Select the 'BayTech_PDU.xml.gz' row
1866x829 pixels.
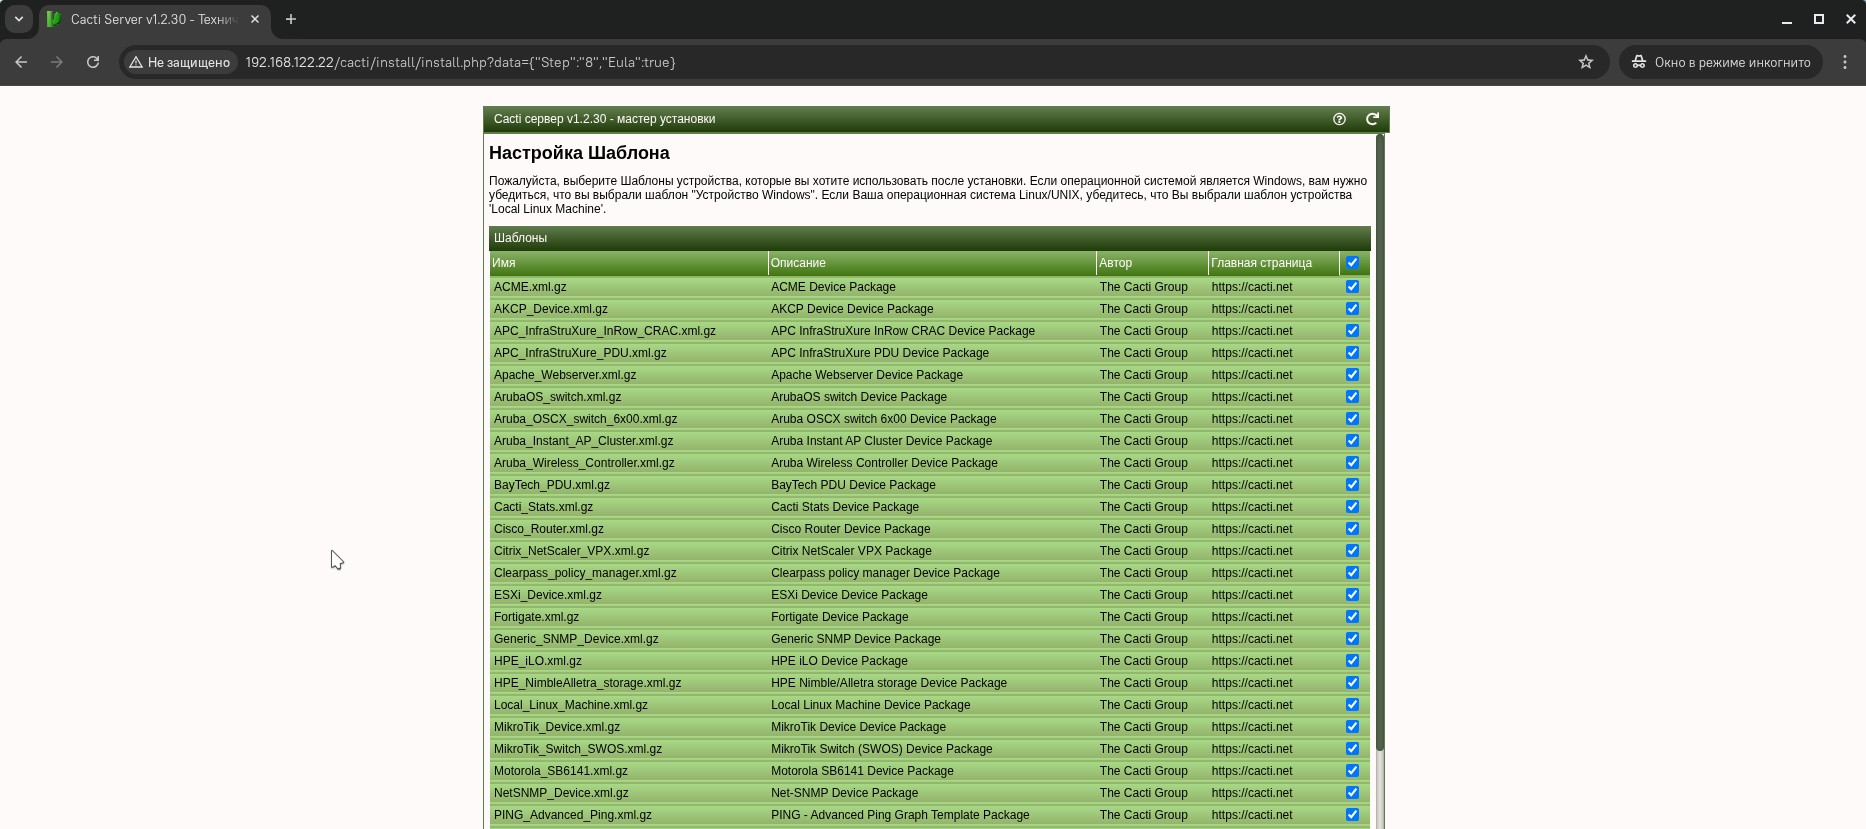click(x=930, y=485)
